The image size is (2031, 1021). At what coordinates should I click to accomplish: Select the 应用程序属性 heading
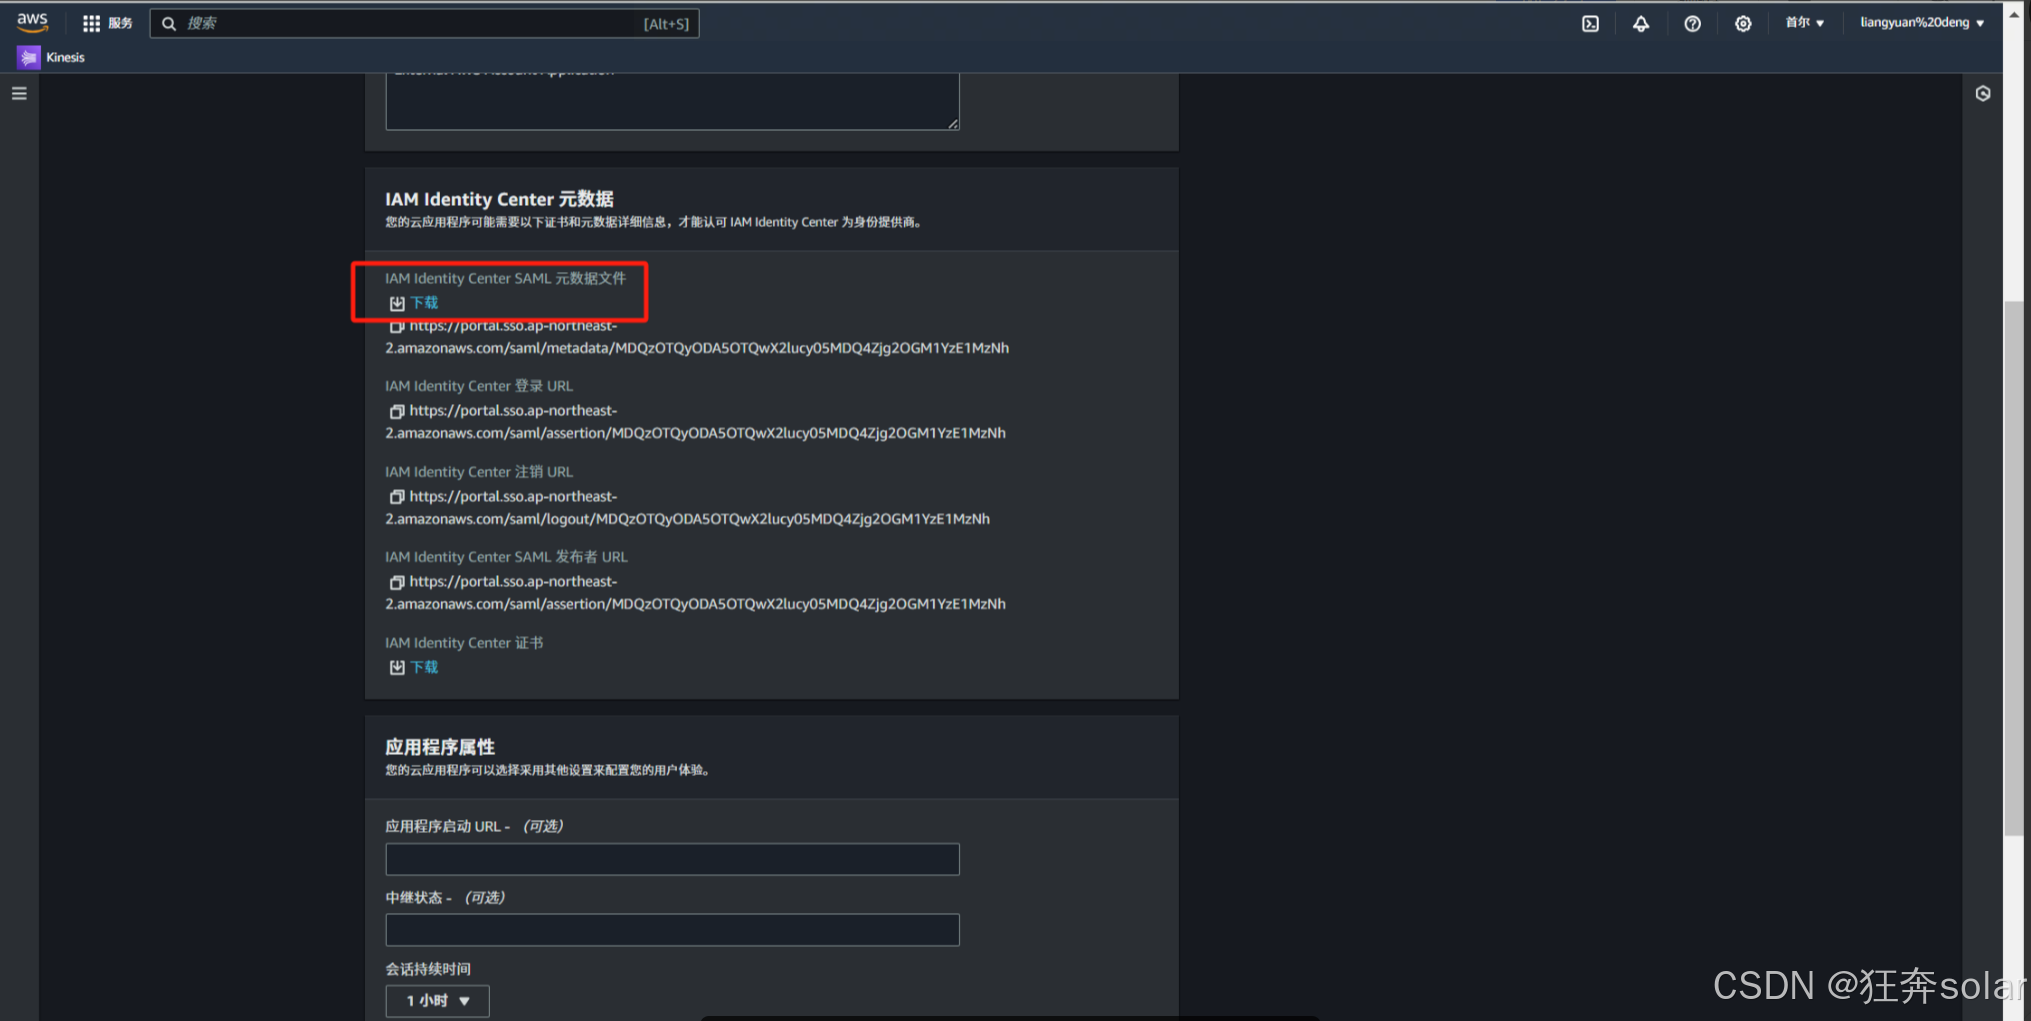(440, 747)
